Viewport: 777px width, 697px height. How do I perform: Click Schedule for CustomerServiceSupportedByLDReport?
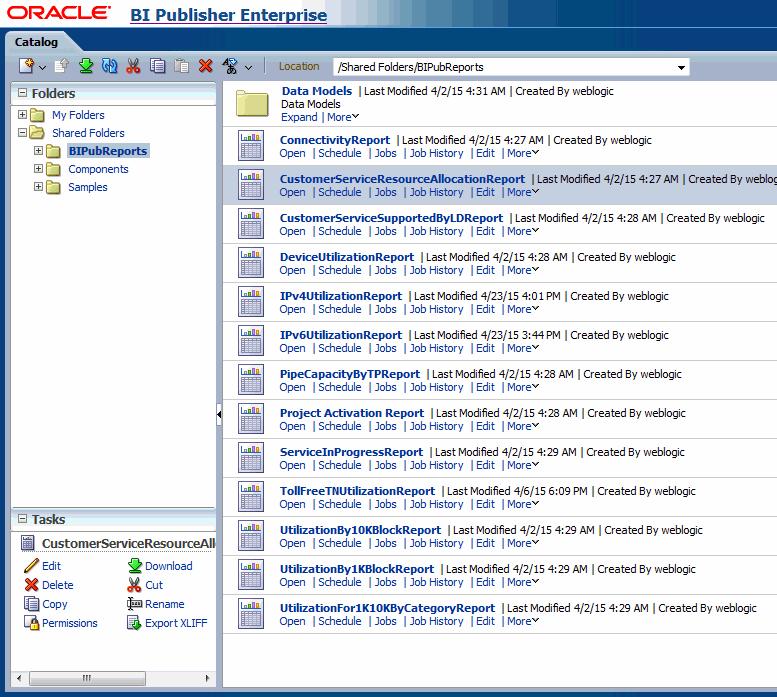click(340, 231)
